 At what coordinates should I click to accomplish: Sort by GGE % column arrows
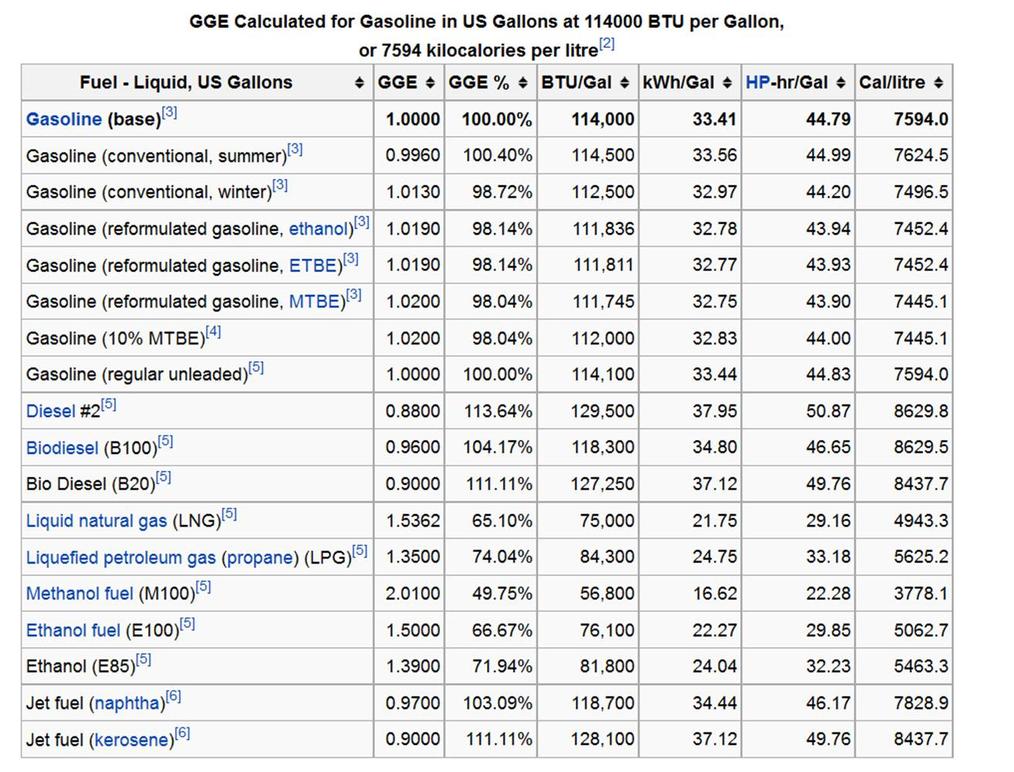click(x=523, y=83)
